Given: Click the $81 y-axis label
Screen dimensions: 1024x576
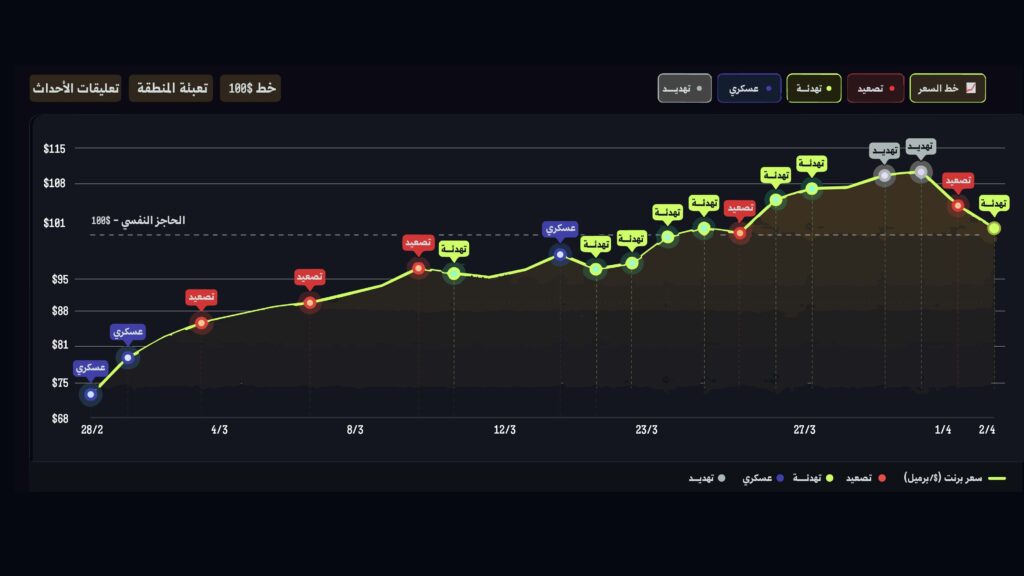Looking at the screenshot, I should tap(59, 345).
